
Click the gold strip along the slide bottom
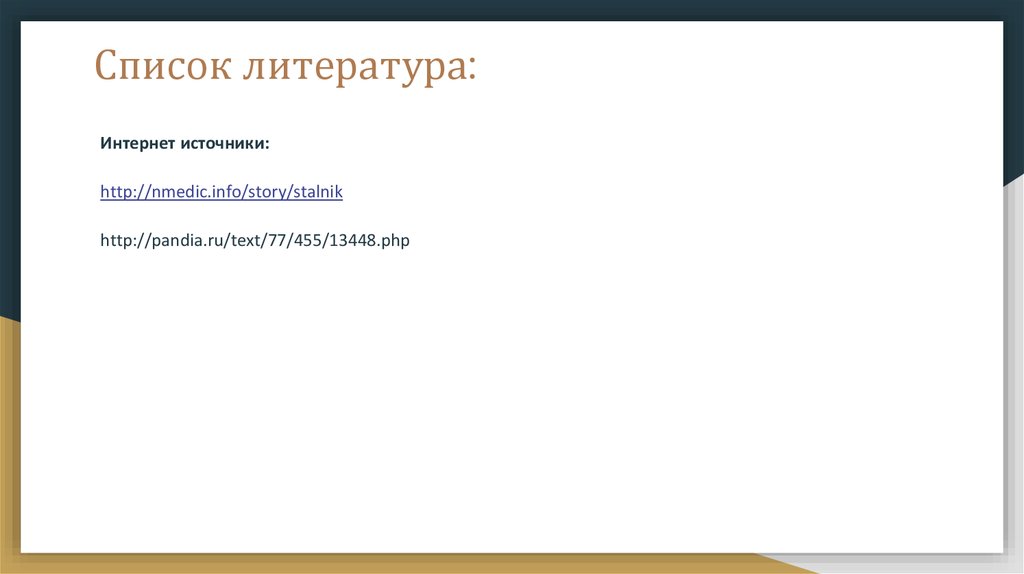click(400, 564)
